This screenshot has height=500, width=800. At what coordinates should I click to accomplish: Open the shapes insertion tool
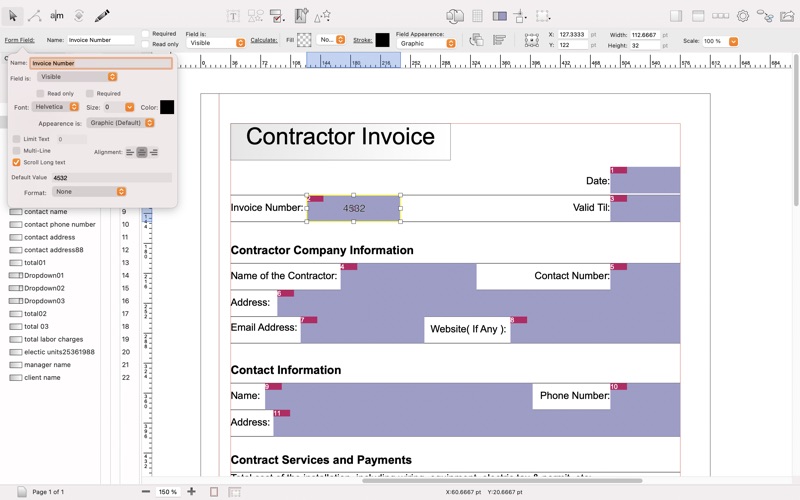click(x=255, y=16)
